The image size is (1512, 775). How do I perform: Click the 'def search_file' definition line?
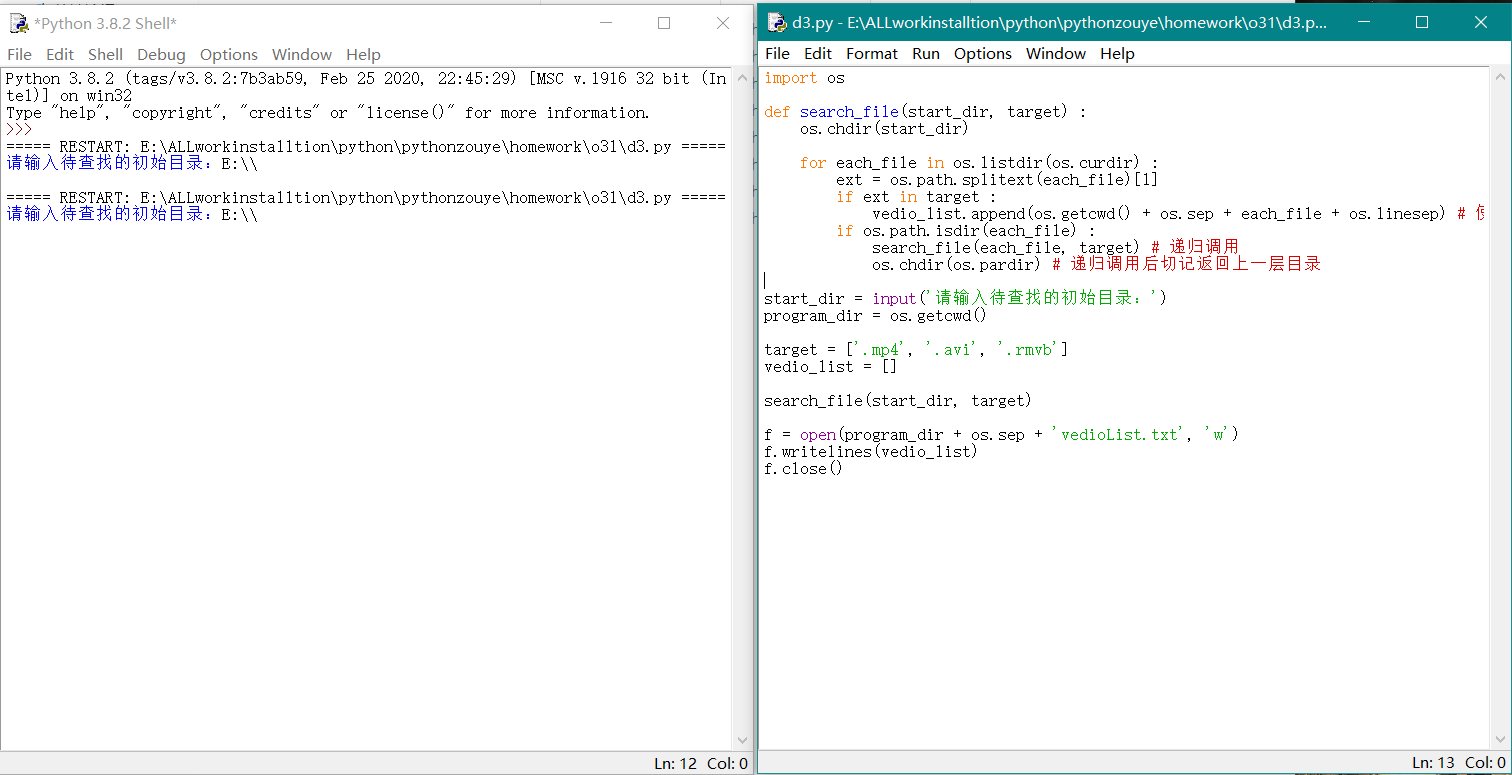click(x=925, y=112)
